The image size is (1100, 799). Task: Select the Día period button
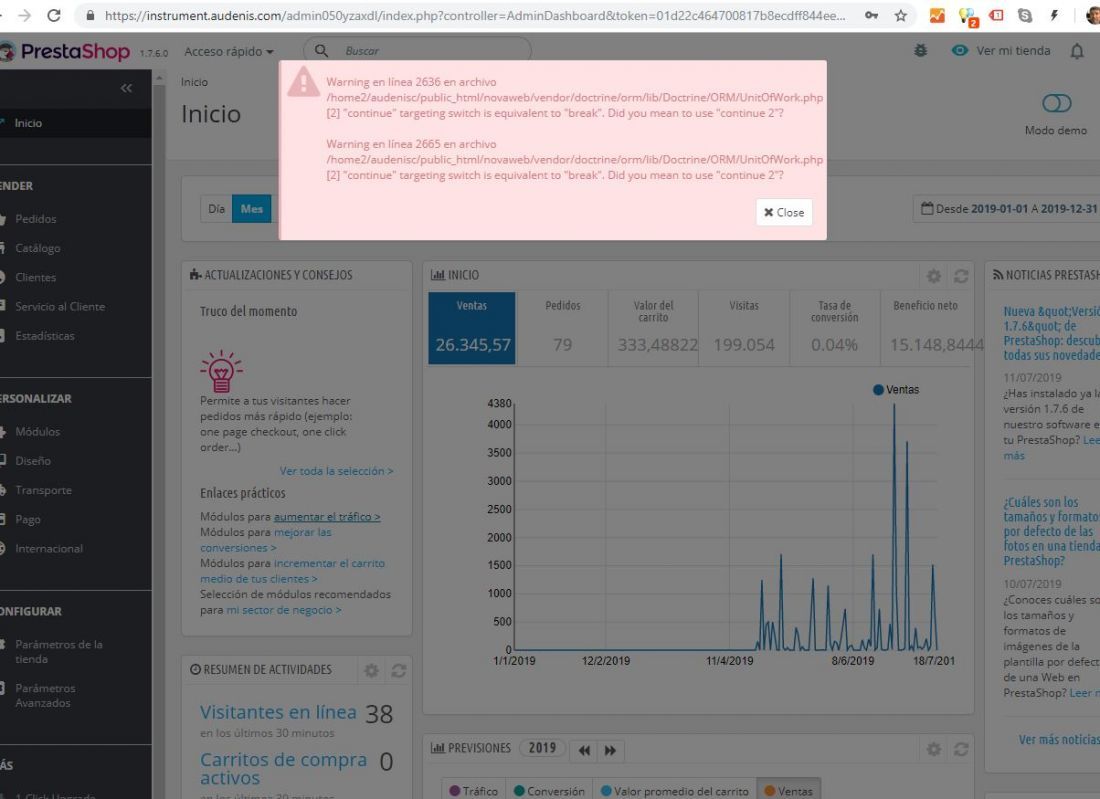(x=216, y=209)
